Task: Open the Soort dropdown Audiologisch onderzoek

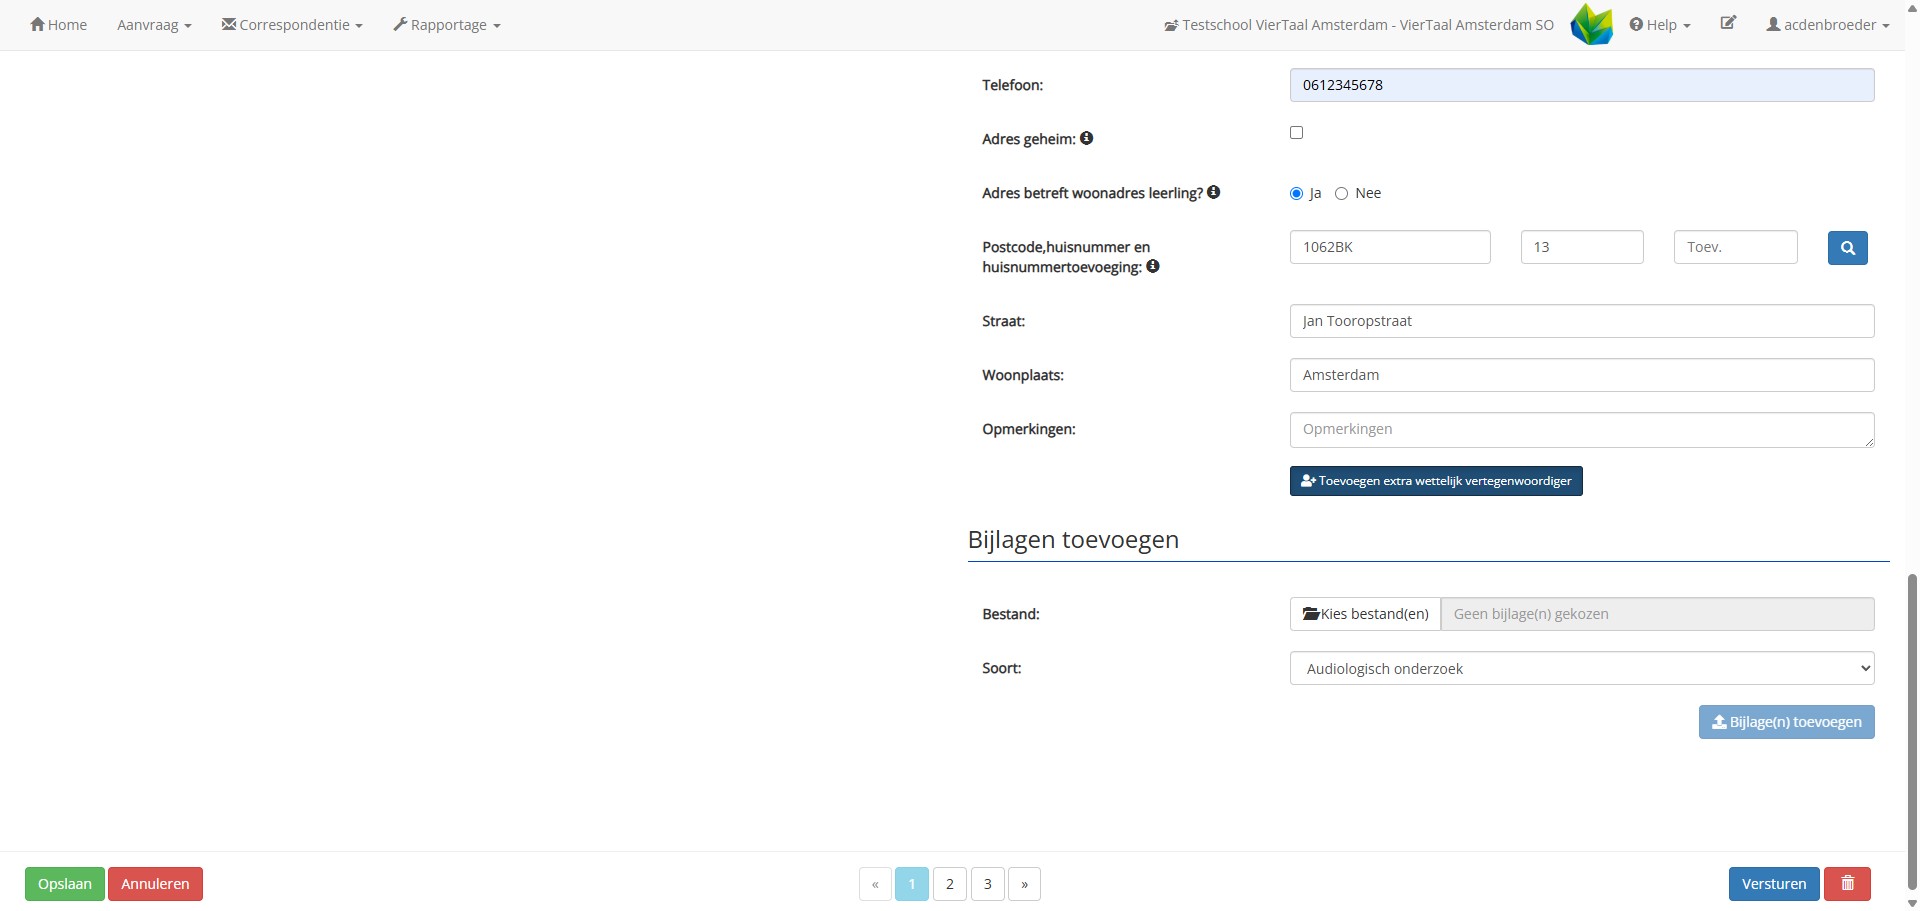Action: point(1582,668)
